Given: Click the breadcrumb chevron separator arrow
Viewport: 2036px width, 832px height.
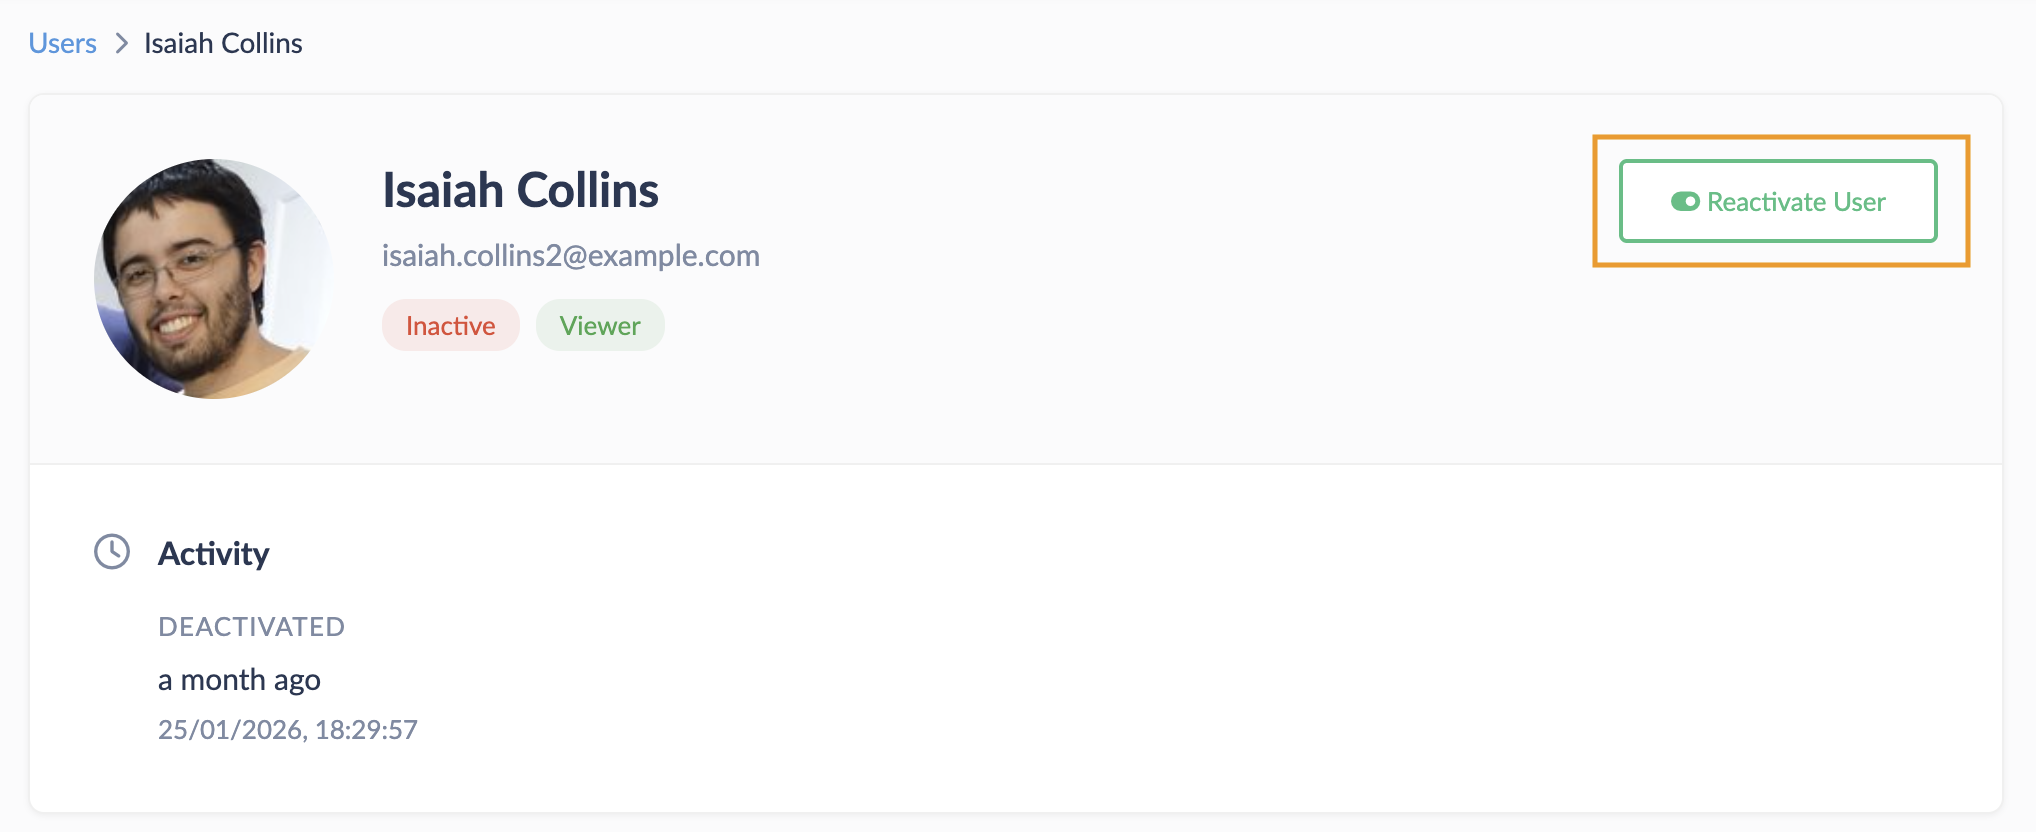Looking at the screenshot, I should click(x=121, y=44).
